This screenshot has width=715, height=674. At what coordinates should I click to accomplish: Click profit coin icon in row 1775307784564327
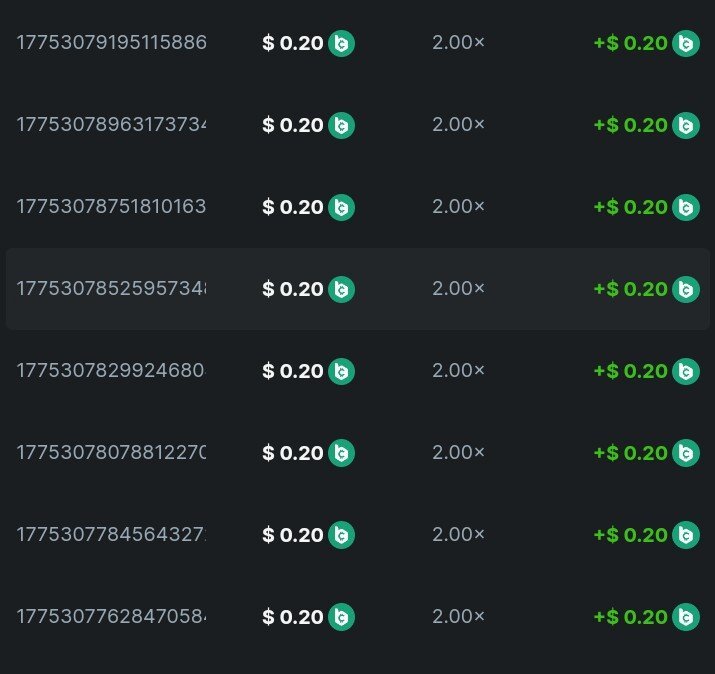[685, 535]
